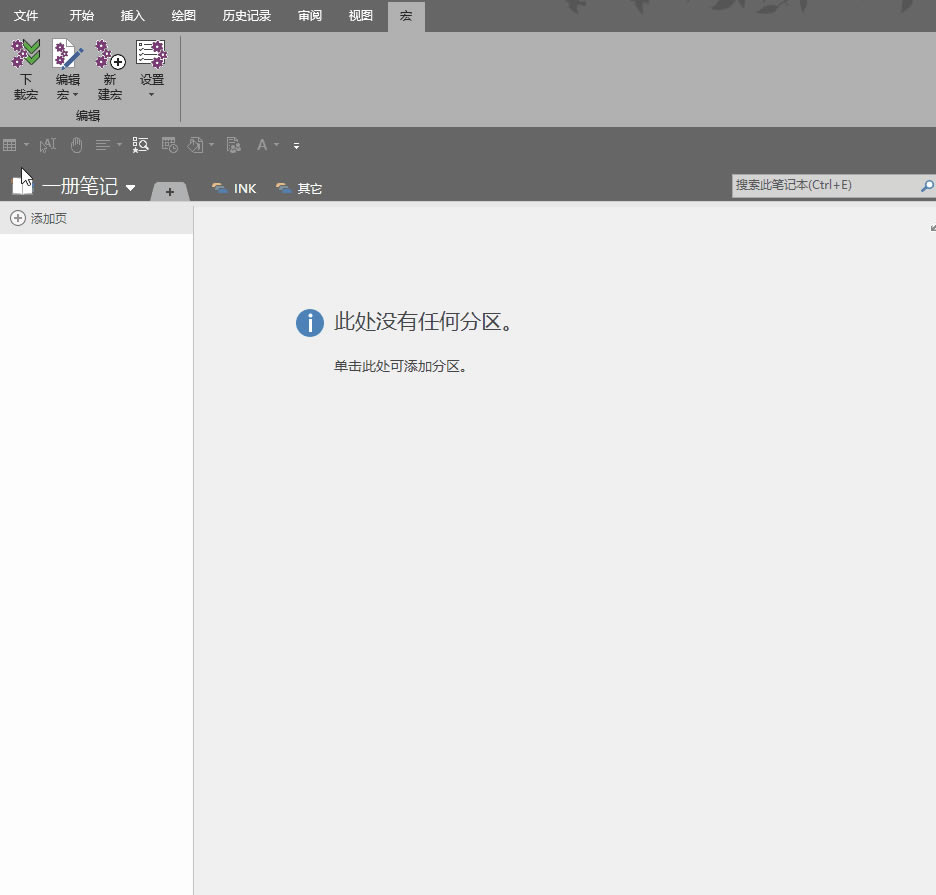Click the 编辑 ribbon group label
Screen dimensions: 936x895
click(x=88, y=116)
